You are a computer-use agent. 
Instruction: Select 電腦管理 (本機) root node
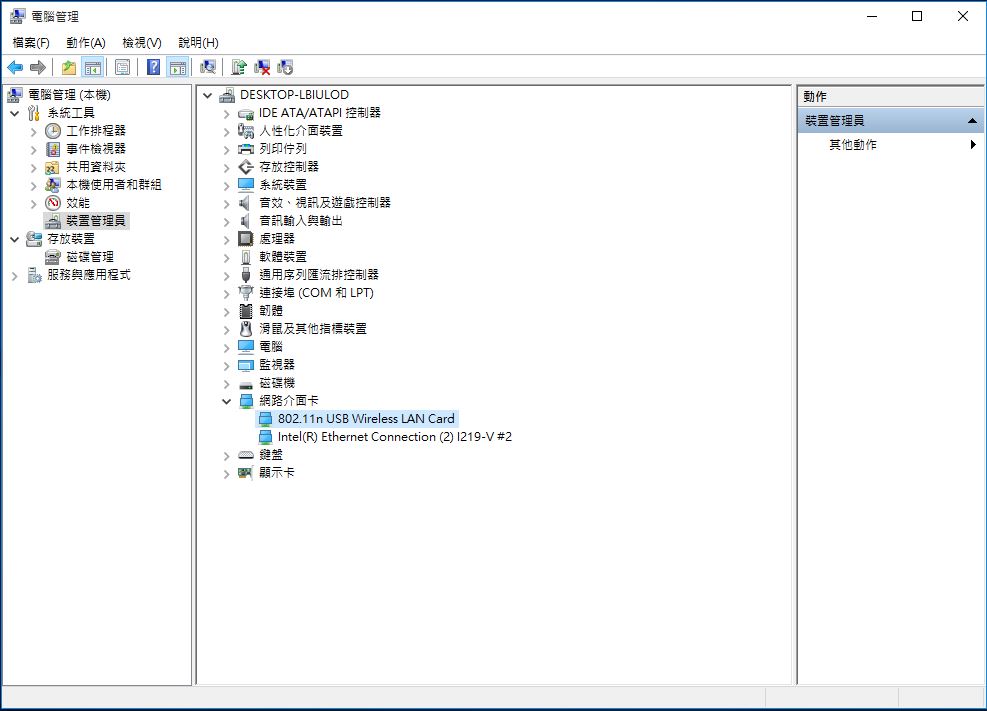coord(69,95)
